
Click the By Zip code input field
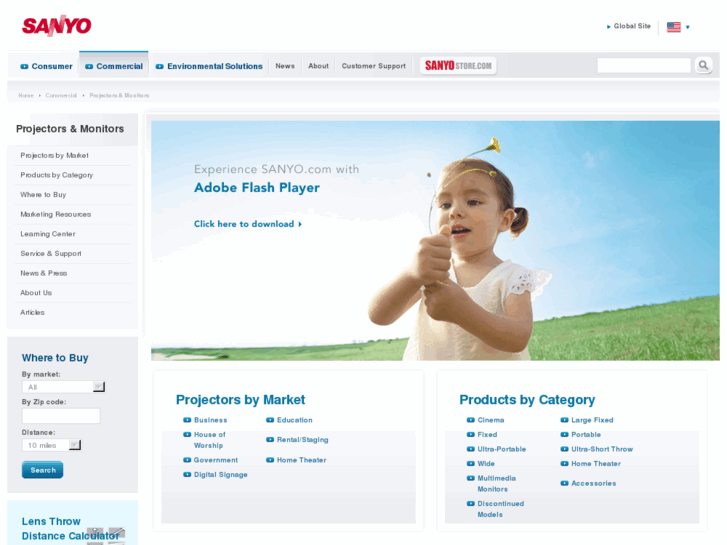click(x=61, y=416)
